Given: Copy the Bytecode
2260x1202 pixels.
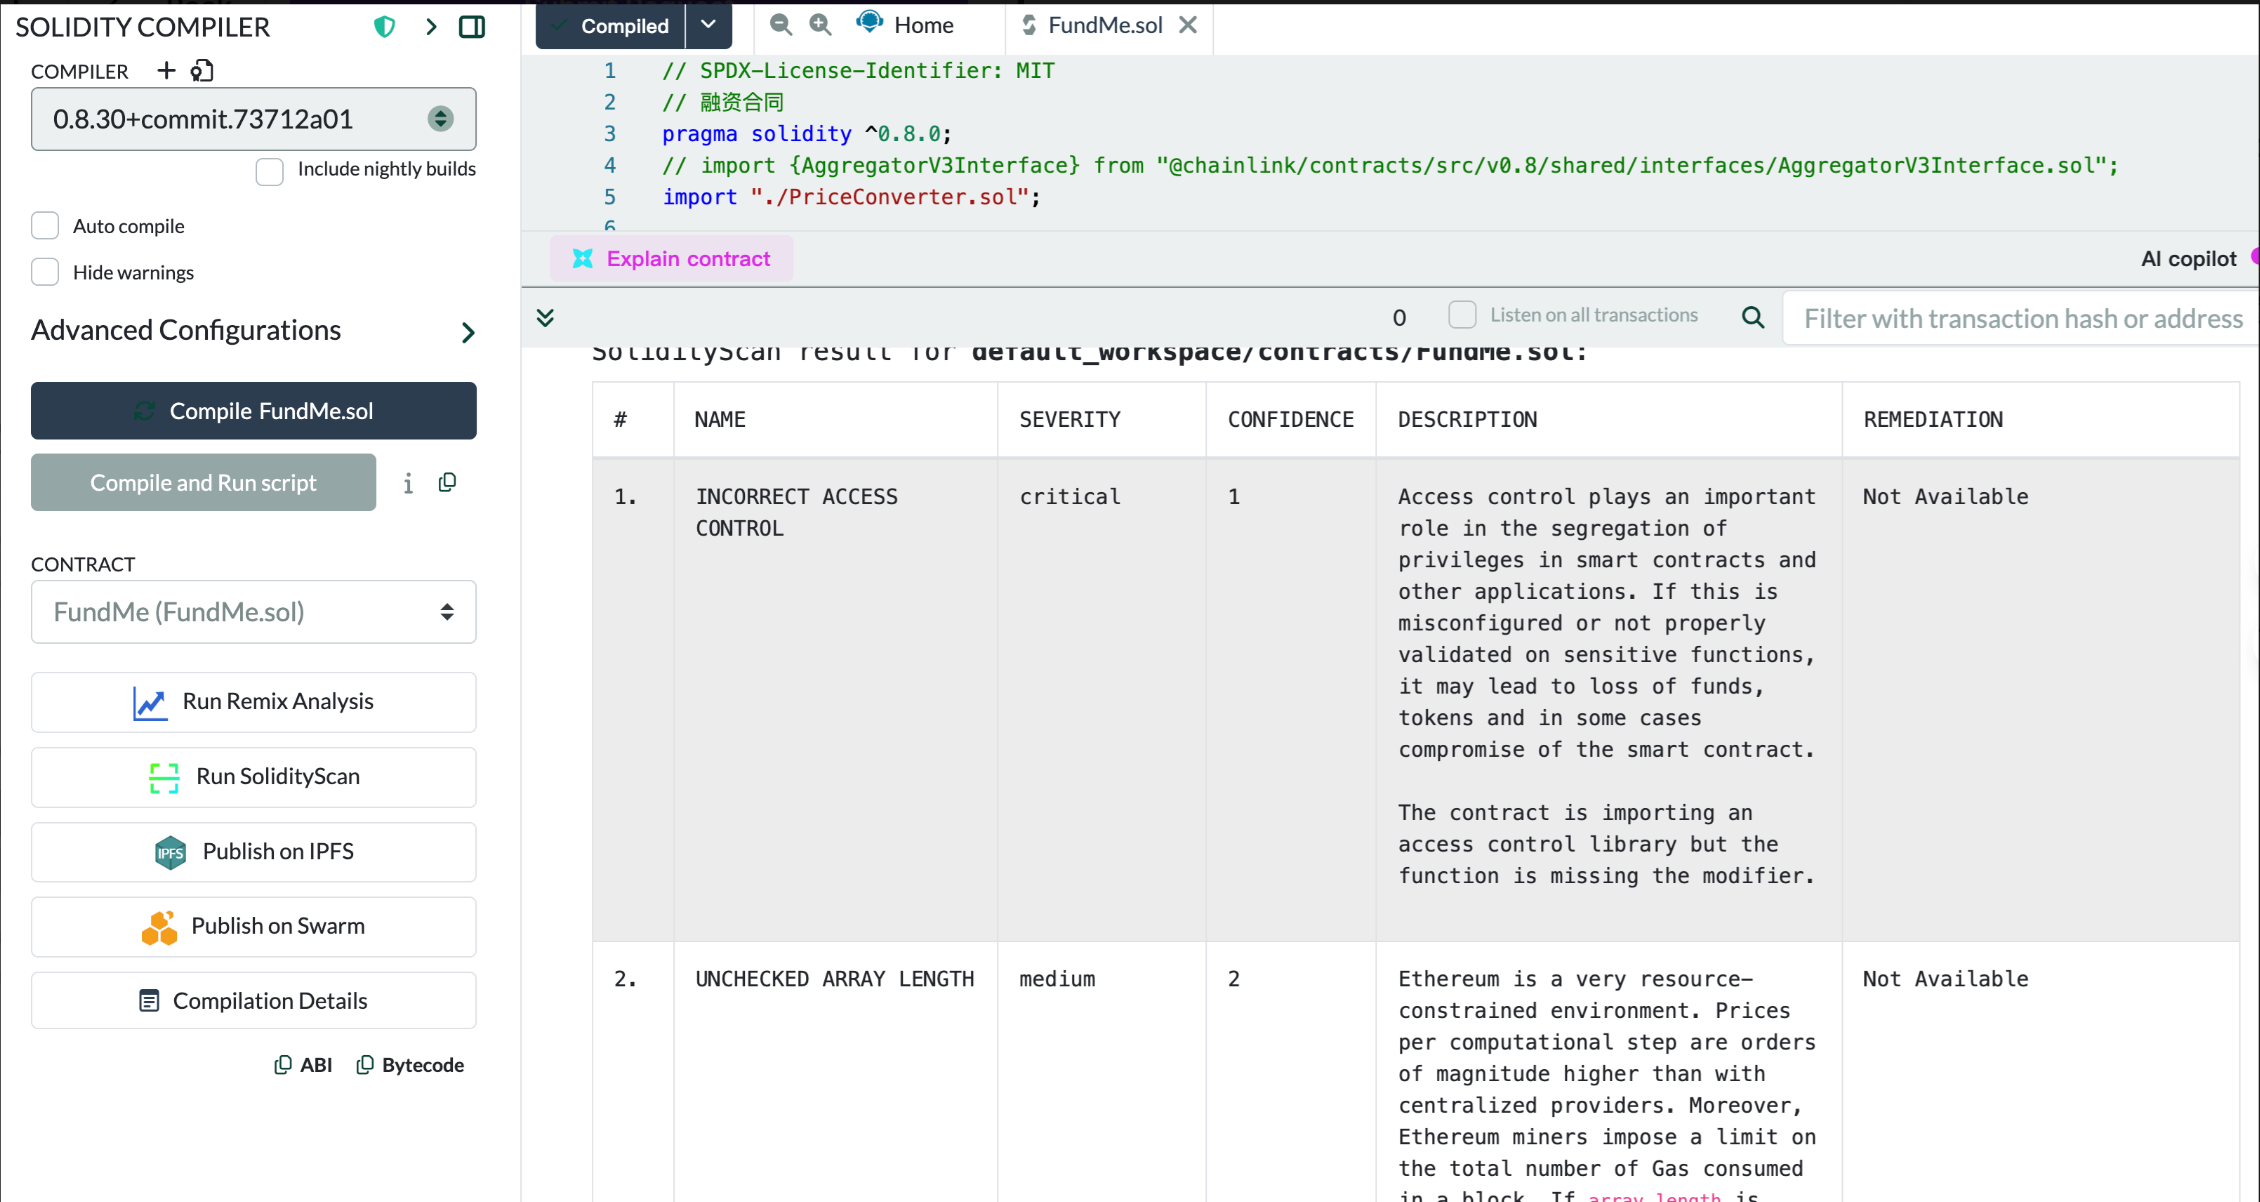Looking at the screenshot, I should (x=410, y=1065).
